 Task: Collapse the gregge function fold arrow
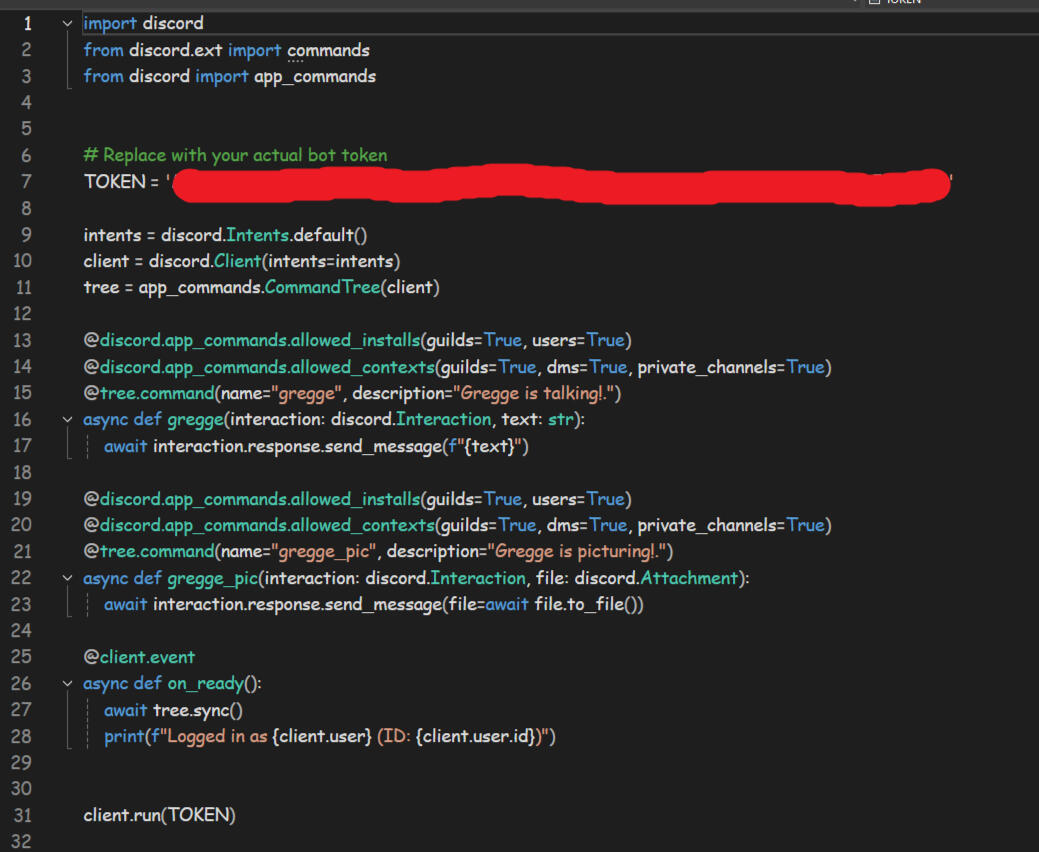point(67,420)
